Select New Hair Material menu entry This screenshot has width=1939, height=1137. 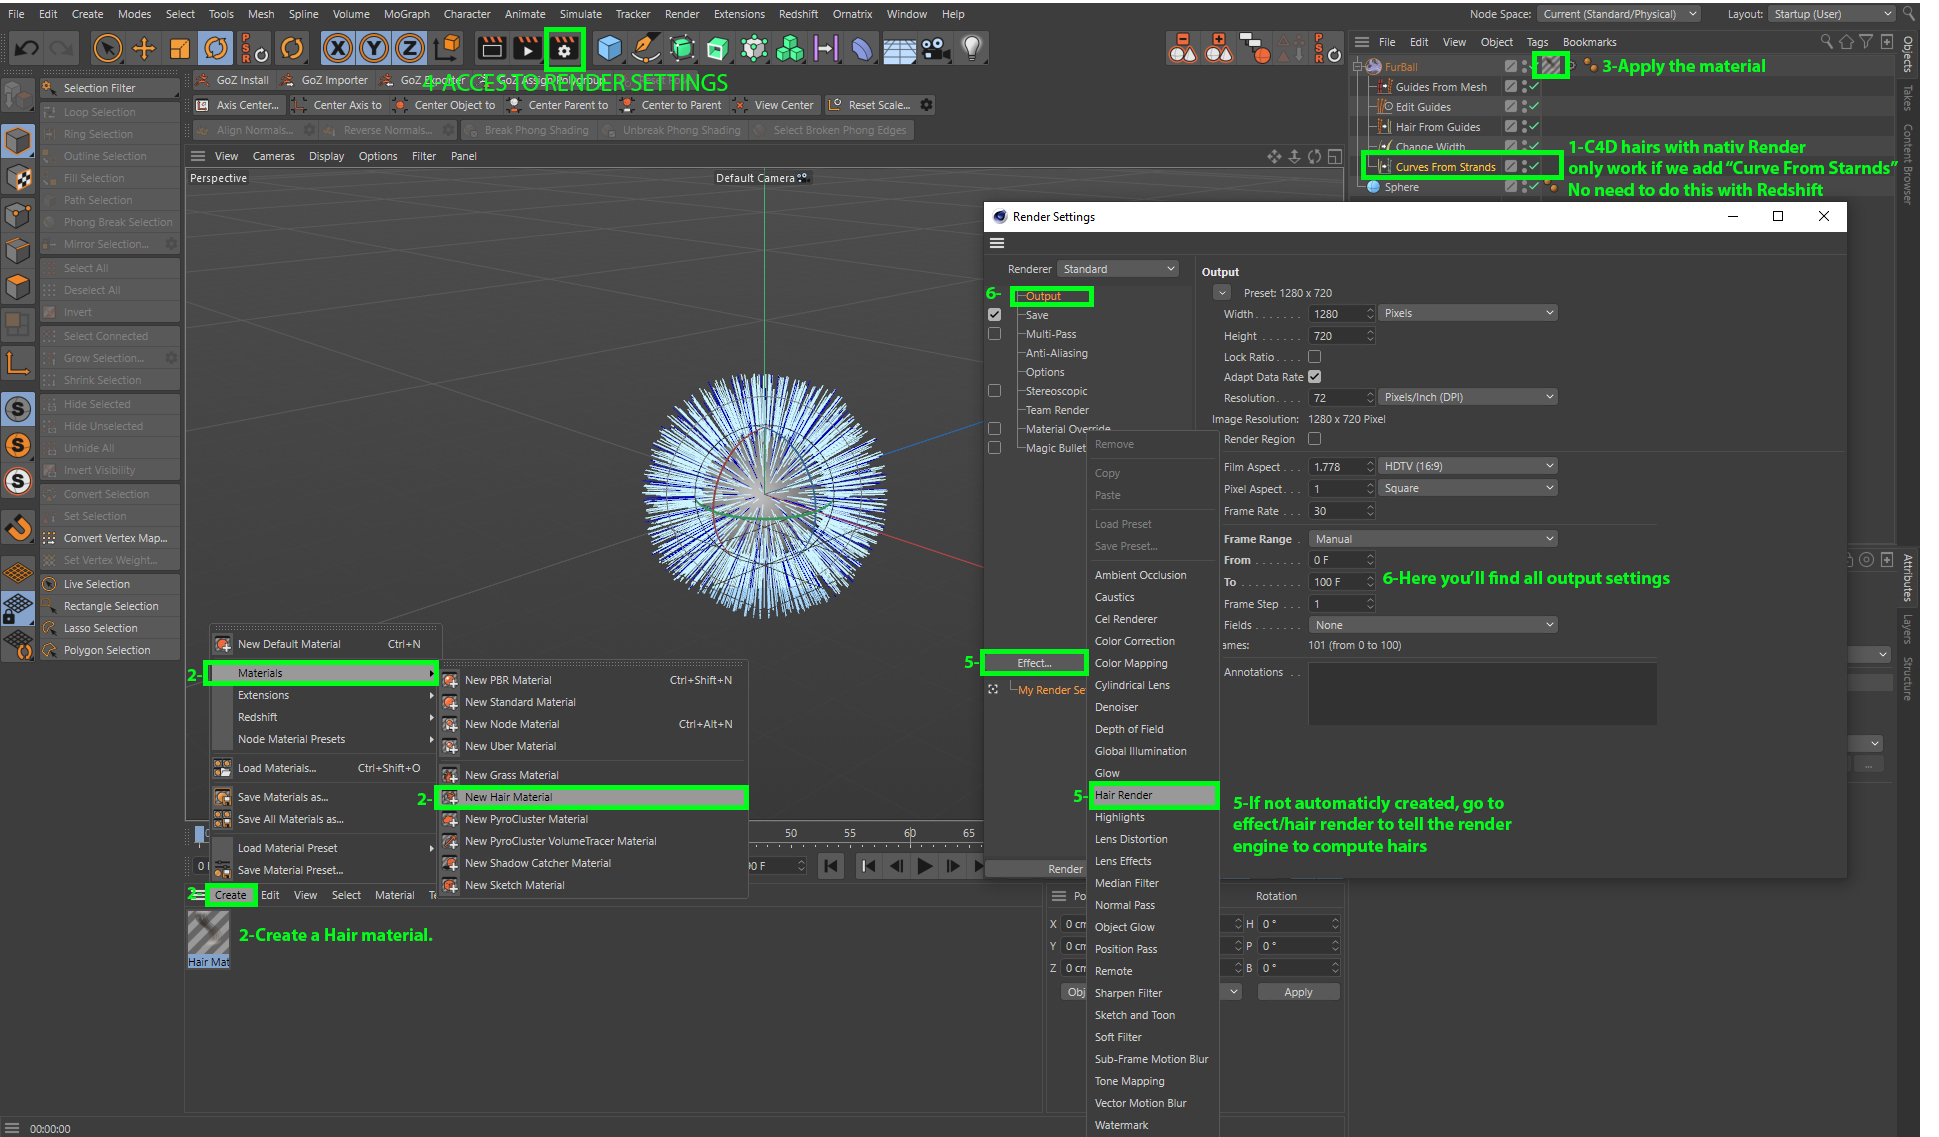pos(508,797)
